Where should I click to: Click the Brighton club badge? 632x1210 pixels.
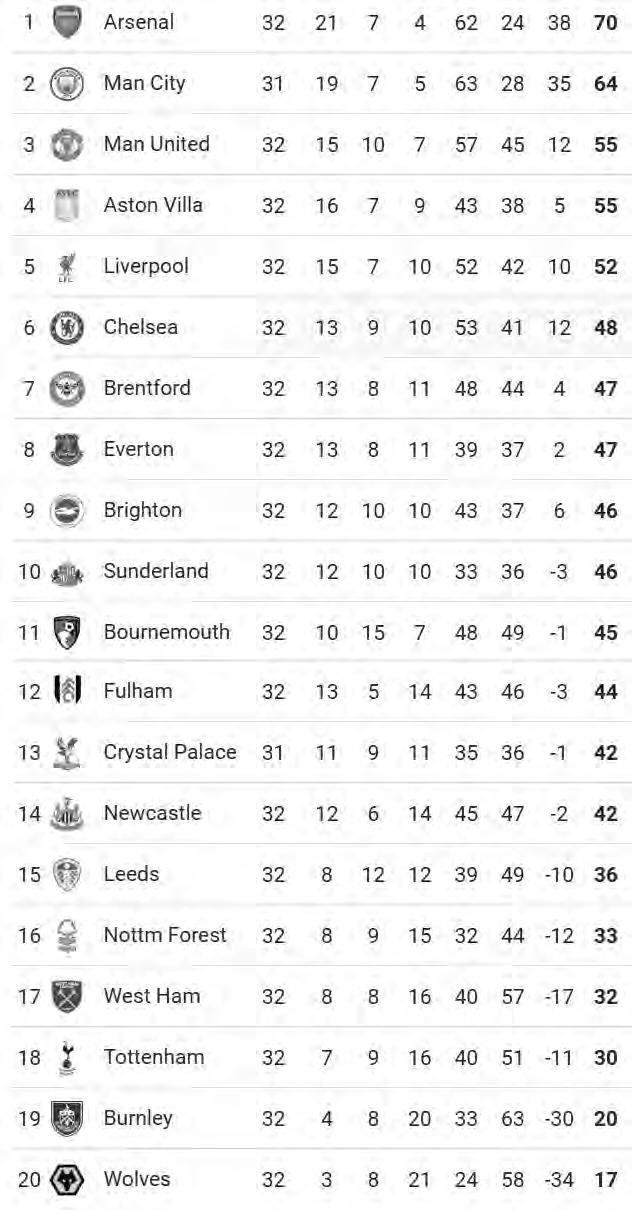67,510
